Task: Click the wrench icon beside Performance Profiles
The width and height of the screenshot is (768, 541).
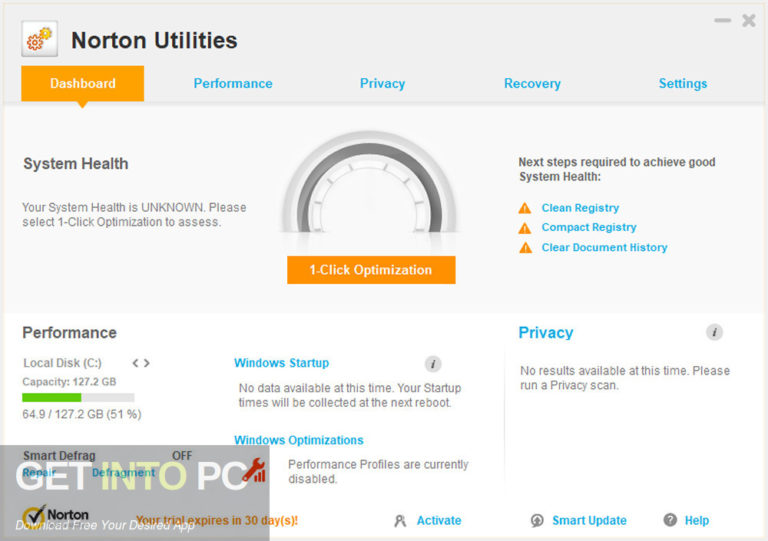Action: (x=255, y=470)
